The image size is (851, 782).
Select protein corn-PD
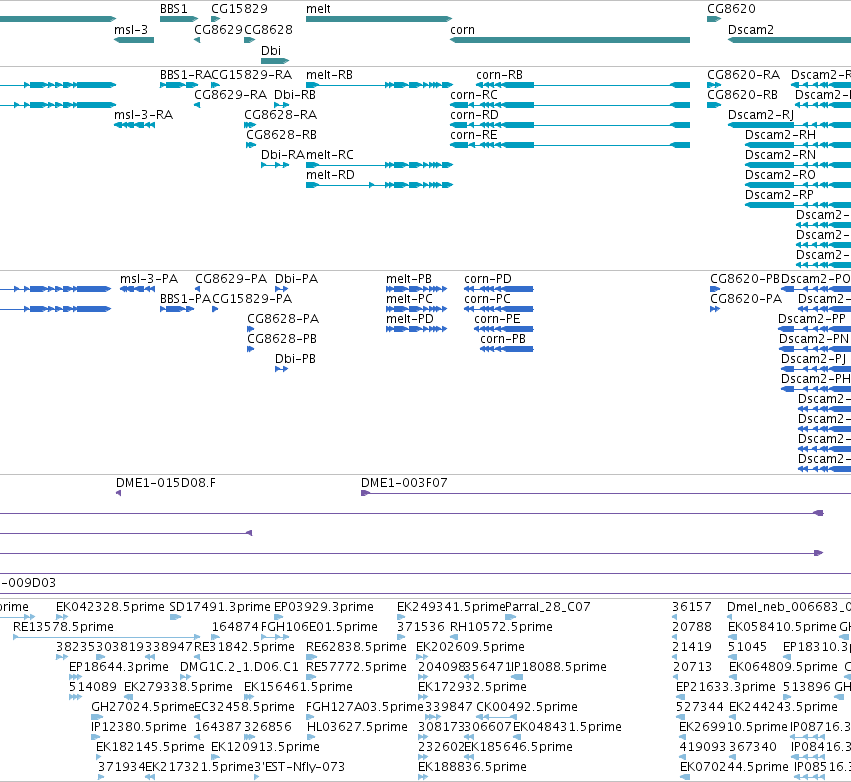(499, 289)
